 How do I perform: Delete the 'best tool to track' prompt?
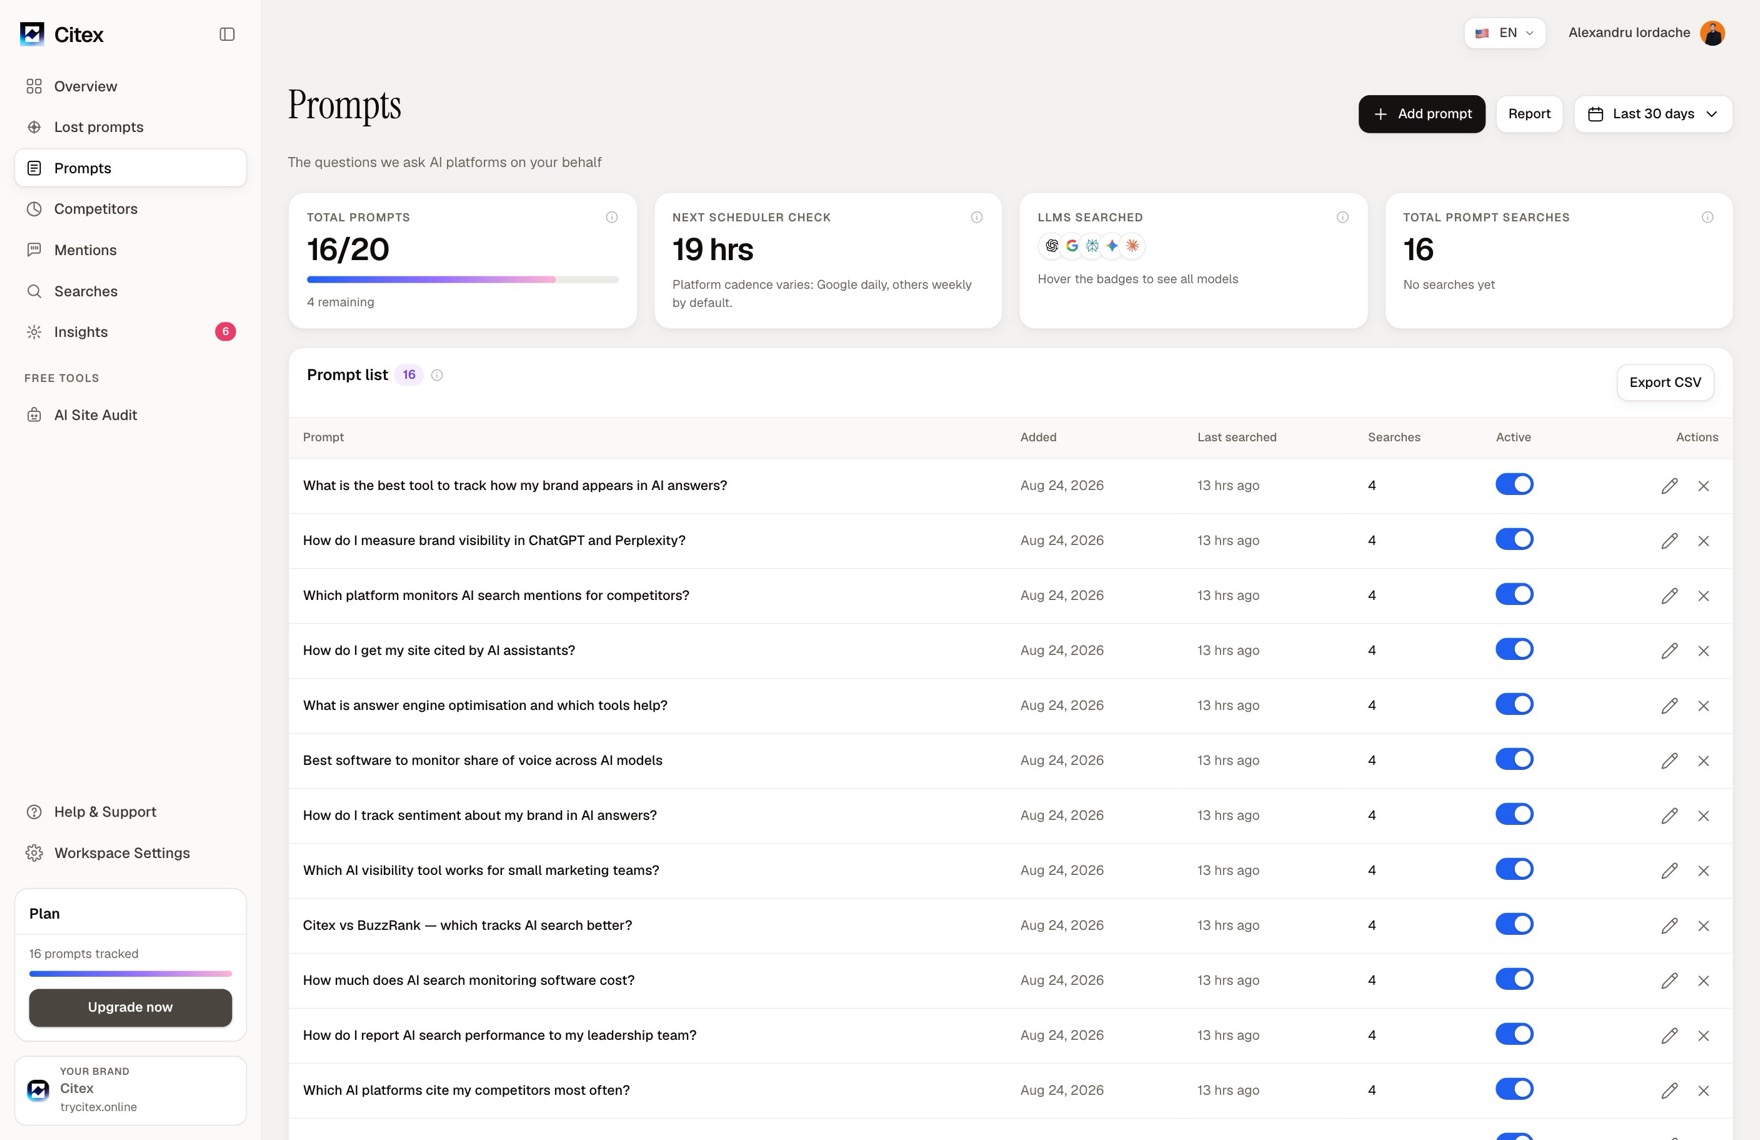[x=1703, y=486]
